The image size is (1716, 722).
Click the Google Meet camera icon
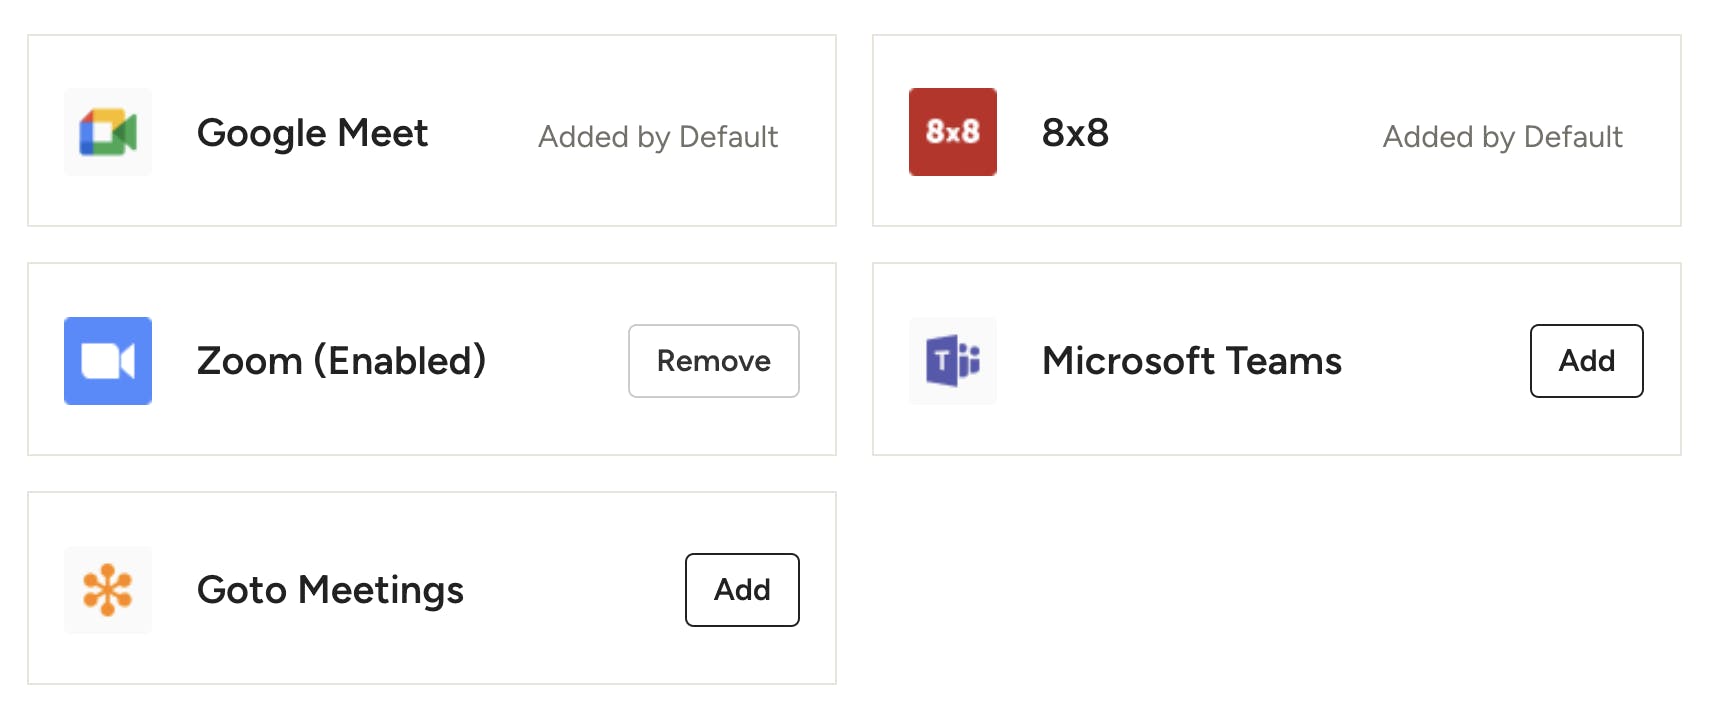(x=108, y=132)
